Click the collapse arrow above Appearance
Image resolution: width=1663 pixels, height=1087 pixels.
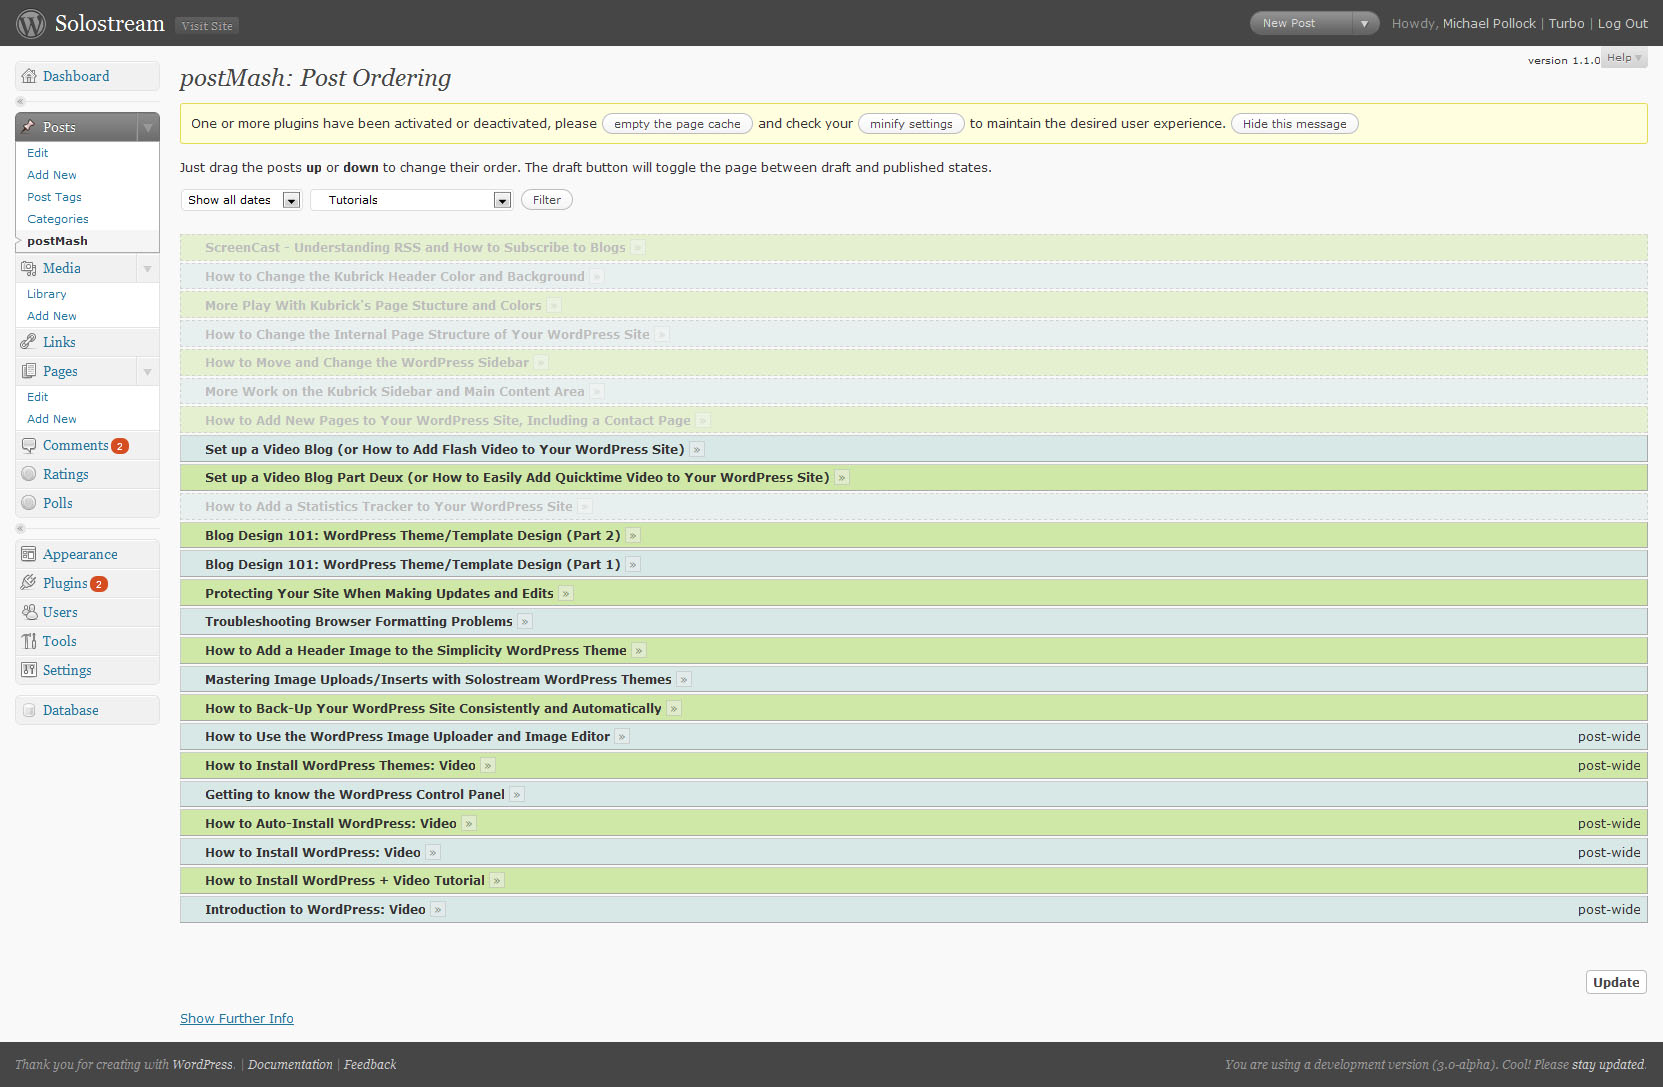tap(20, 528)
